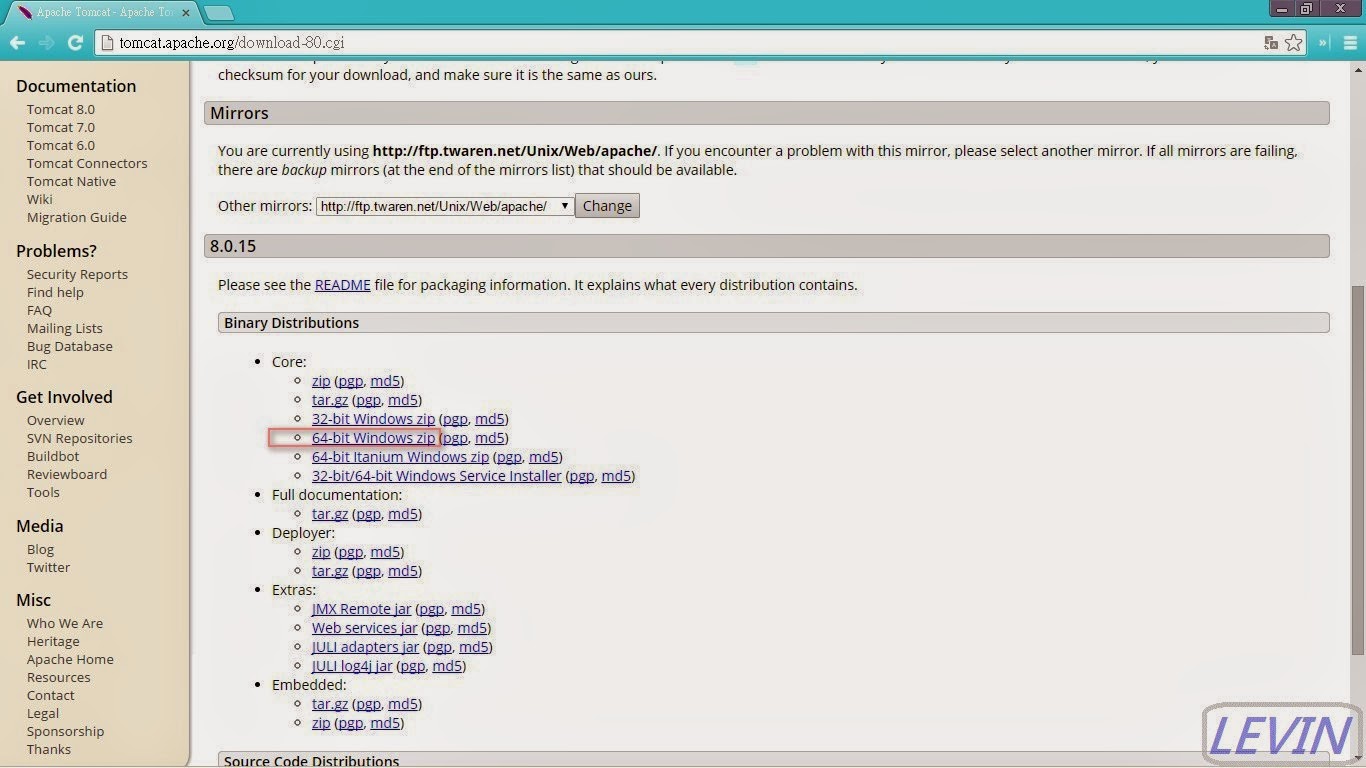The width and height of the screenshot is (1366, 768).
Task: Click the Find help sidebar link
Action: pyautogui.click(x=55, y=293)
